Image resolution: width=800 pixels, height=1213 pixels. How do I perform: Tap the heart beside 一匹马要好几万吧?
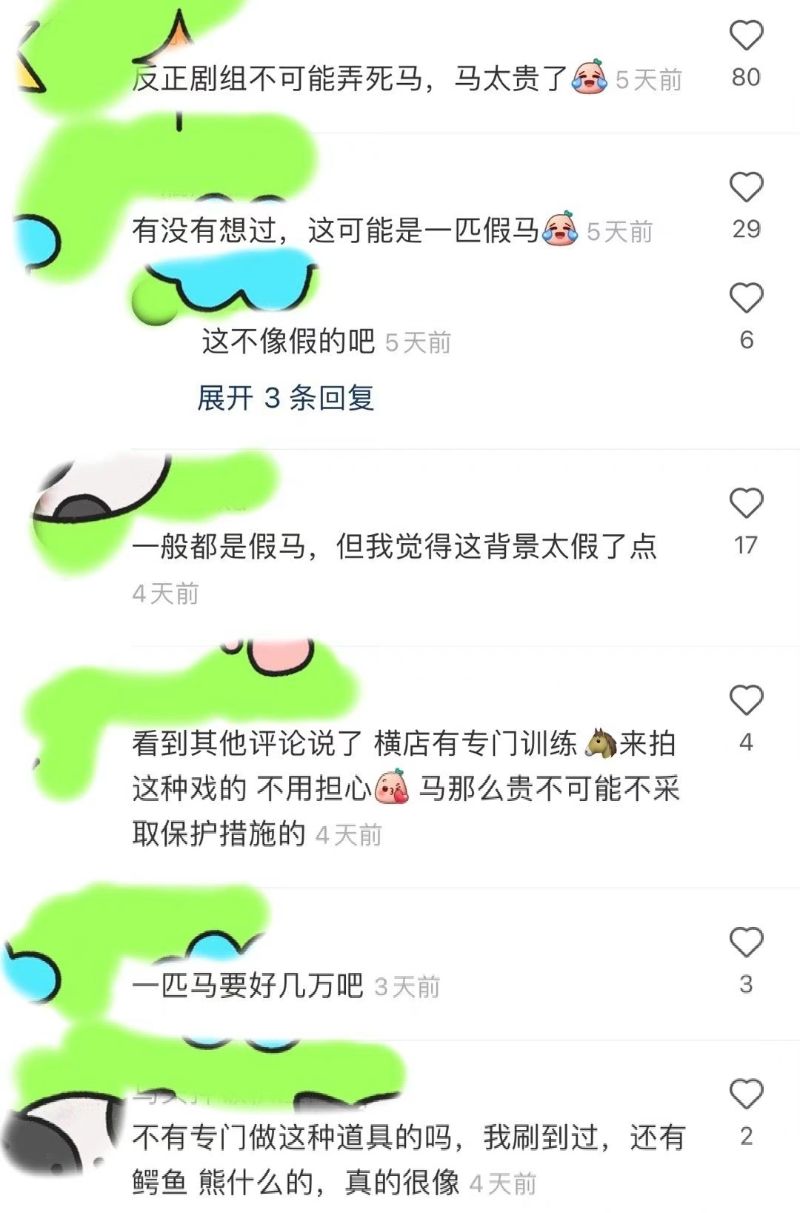746,942
